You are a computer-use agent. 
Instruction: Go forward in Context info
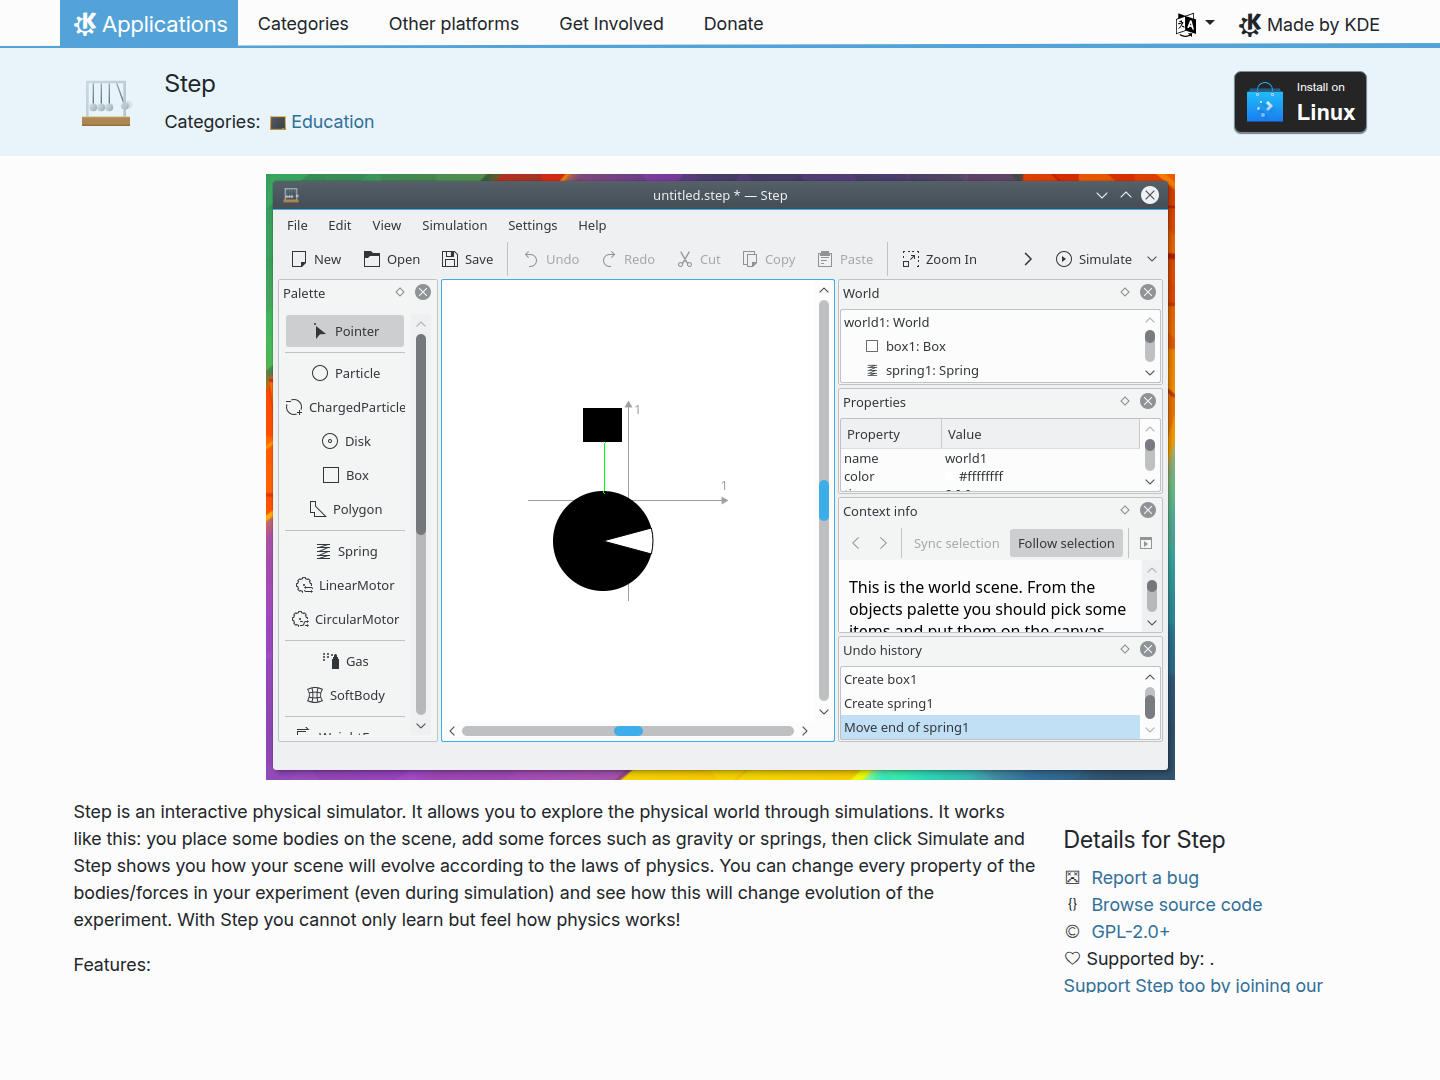pos(883,543)
